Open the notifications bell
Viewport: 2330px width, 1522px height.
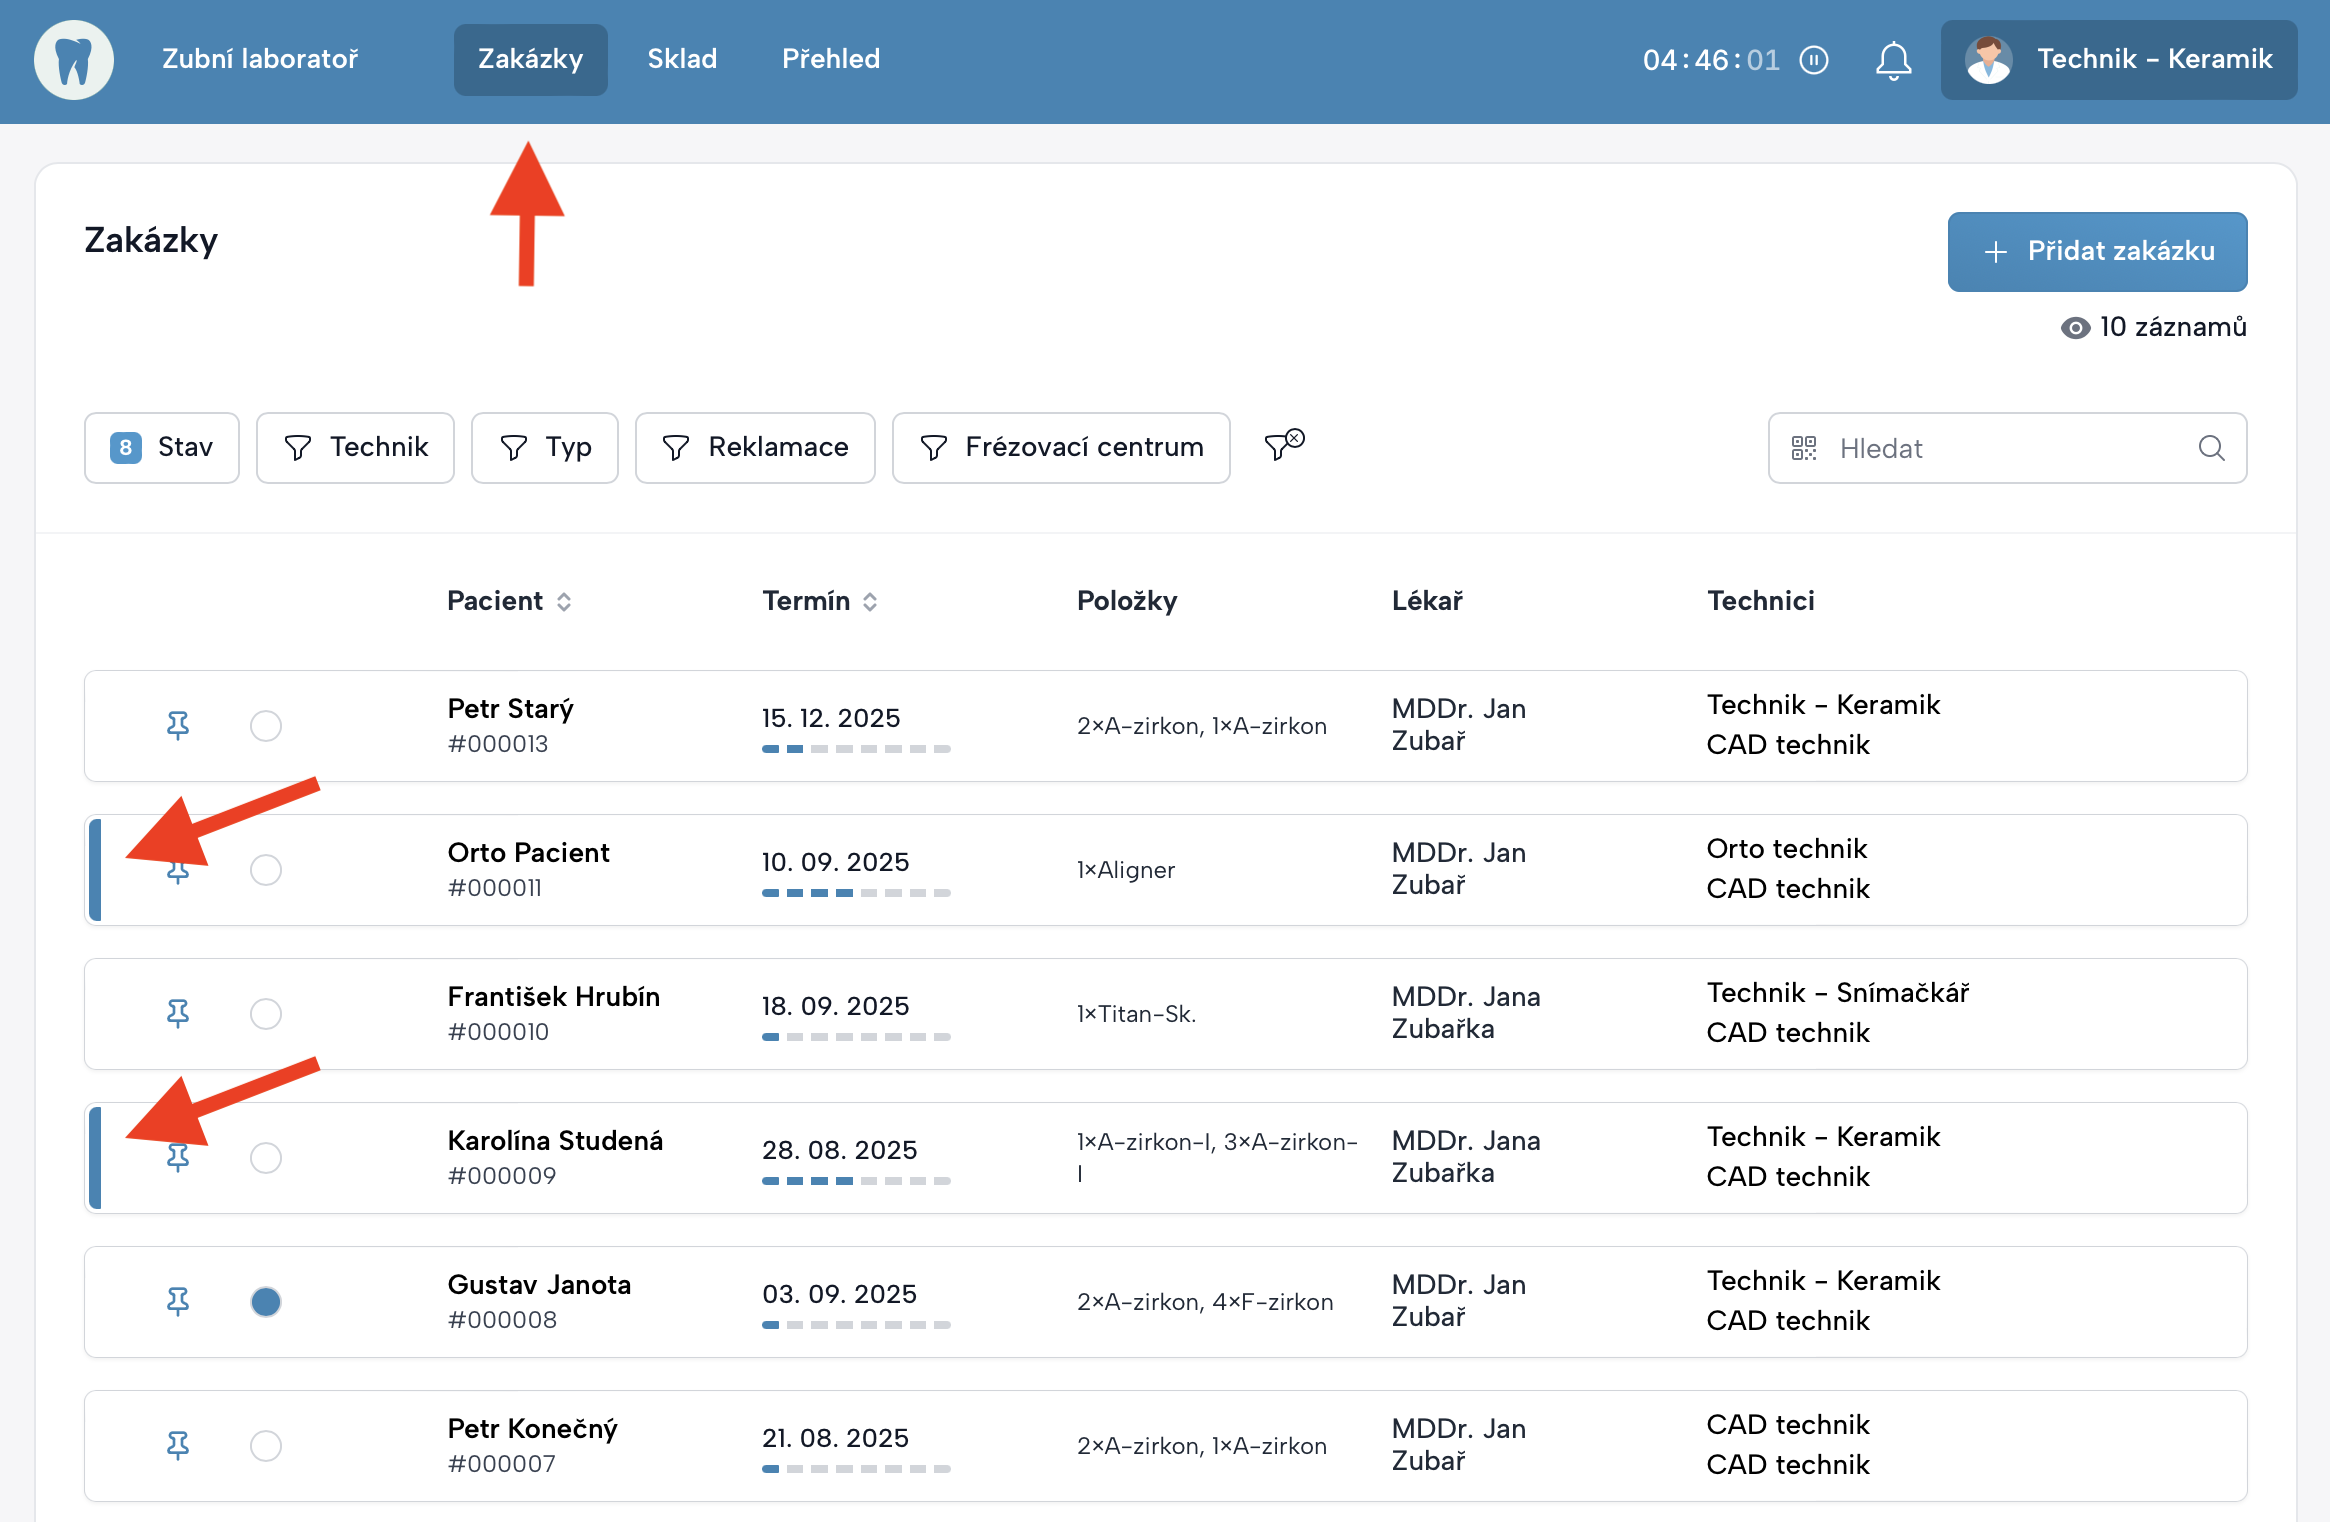1893,60
